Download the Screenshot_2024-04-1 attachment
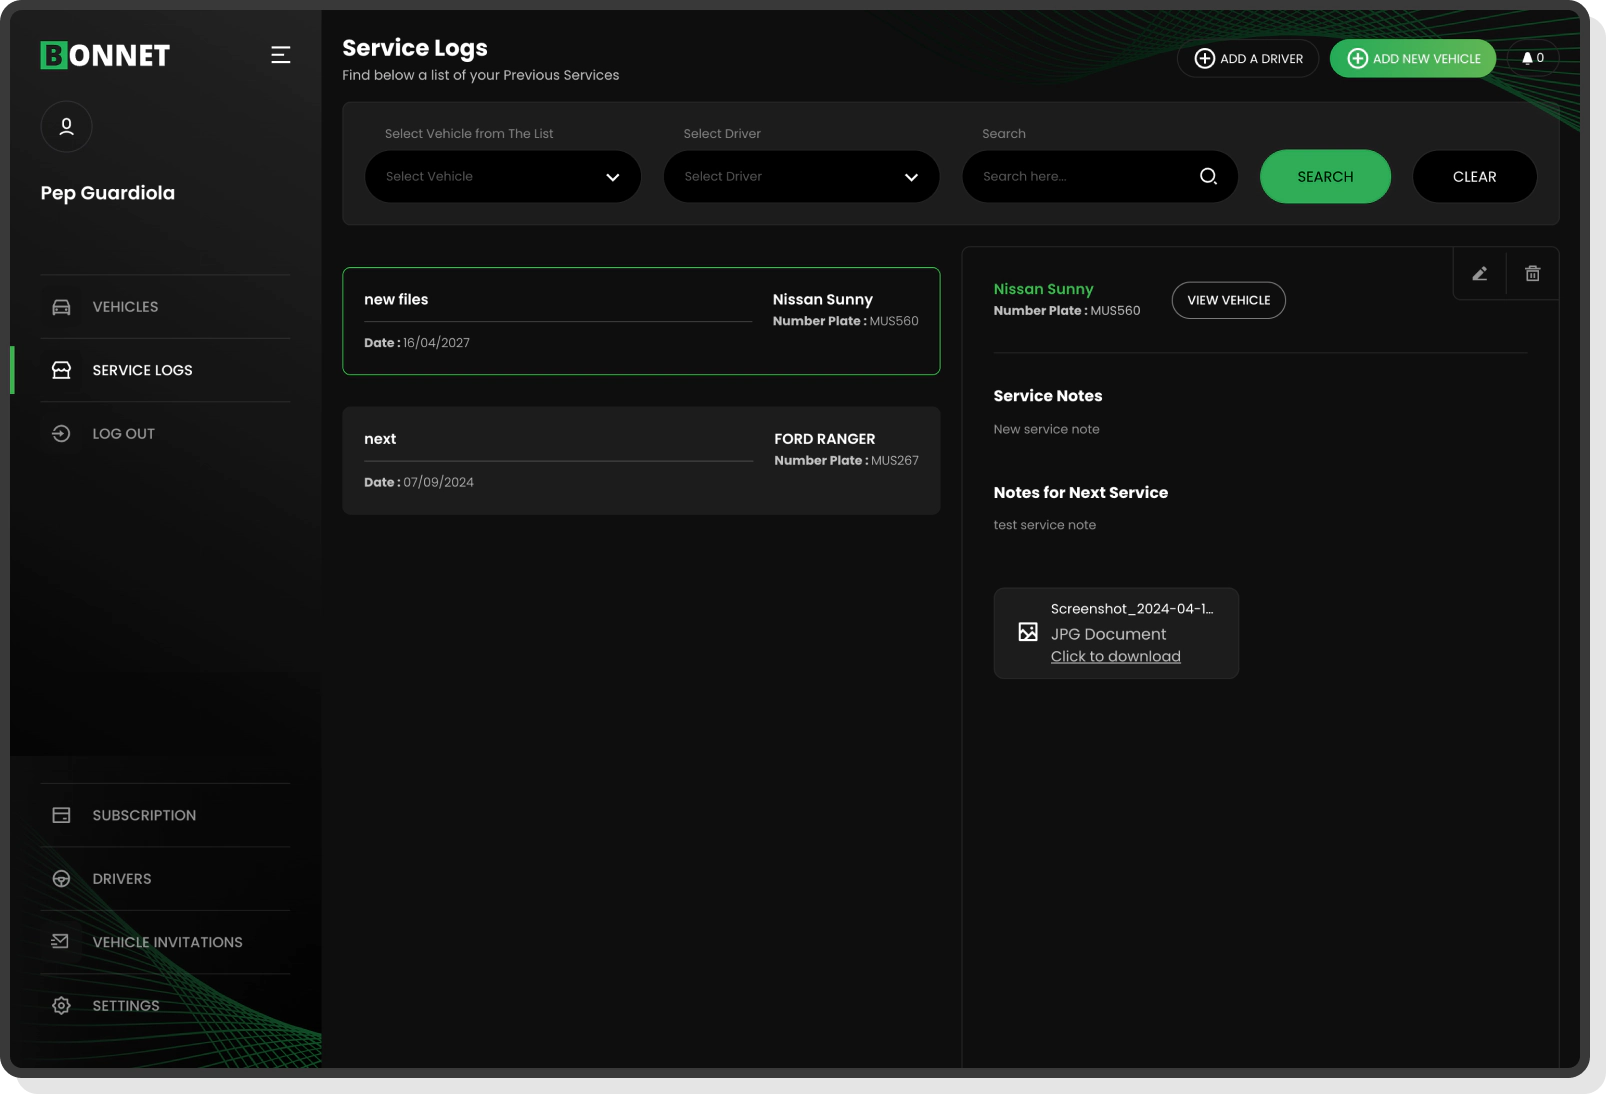Screen dimensions: 1606x1094 1115,656
